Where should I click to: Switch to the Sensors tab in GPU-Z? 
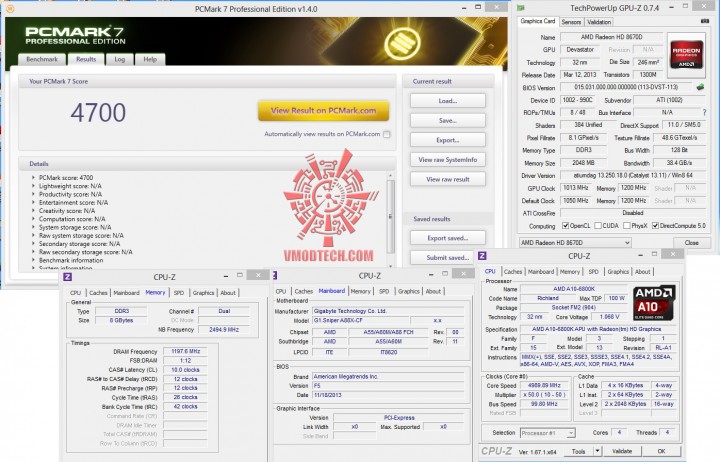point(571,22)
